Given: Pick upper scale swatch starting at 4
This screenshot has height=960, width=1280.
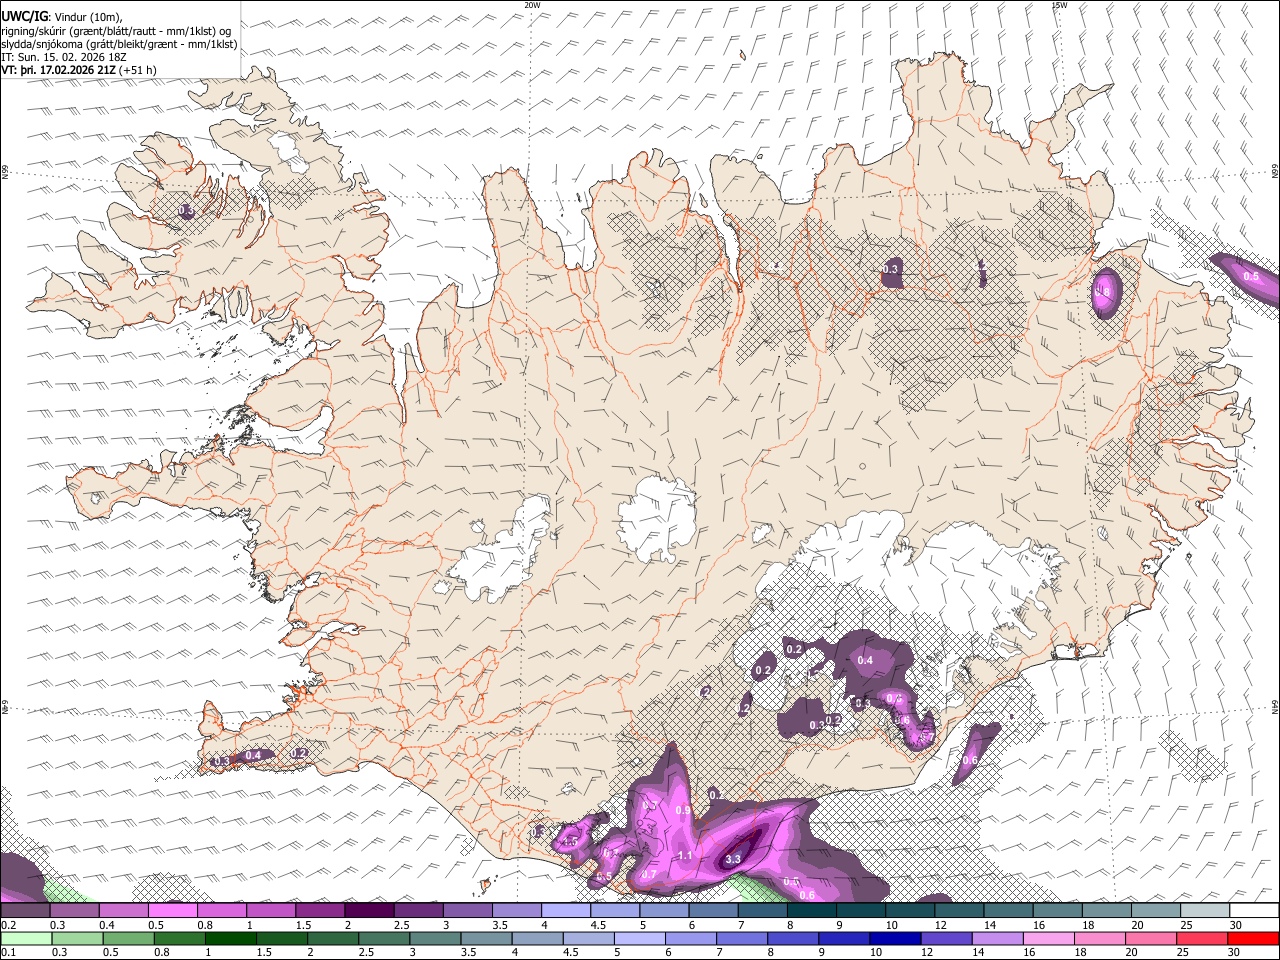Looking at the screenshot, I should click(x=566, y=911).
